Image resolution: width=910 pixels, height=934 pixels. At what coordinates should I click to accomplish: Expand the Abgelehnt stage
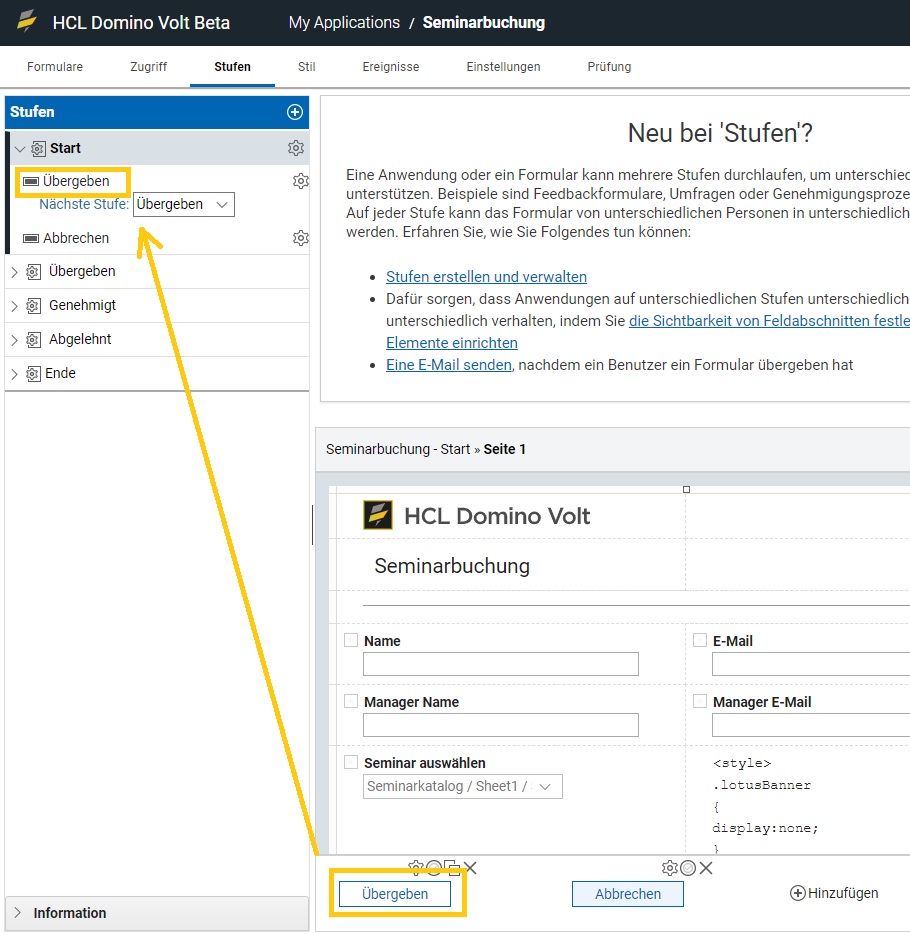pos(15,340)
